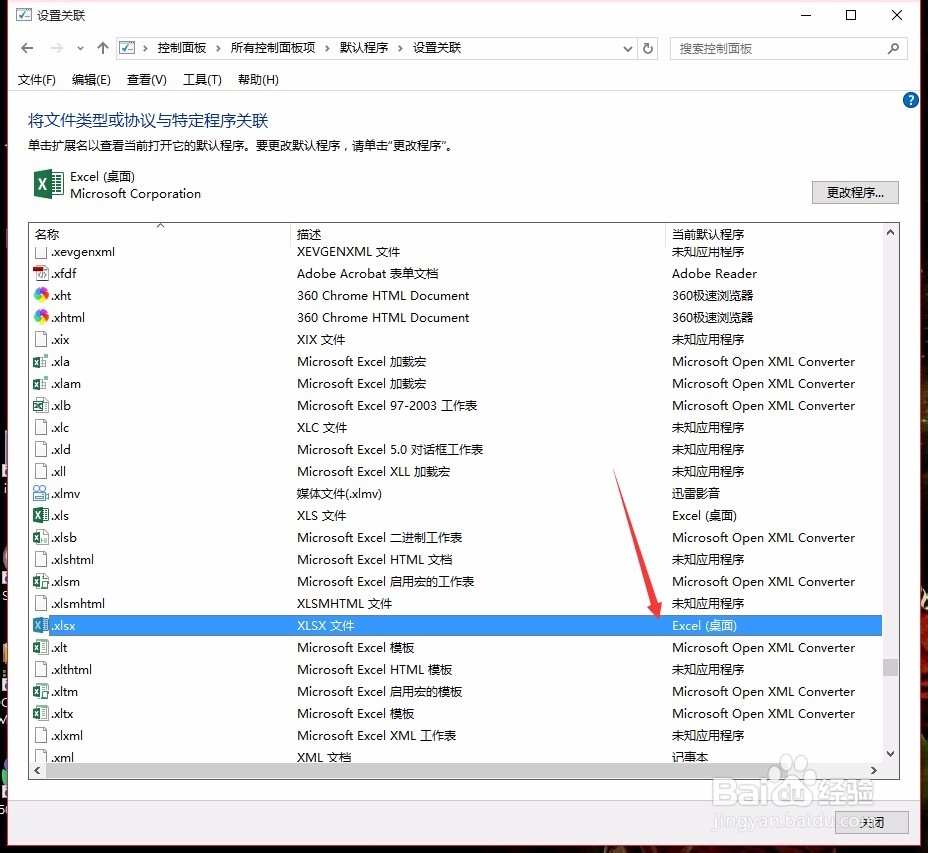Click the up-arrow navigation icon

[x=103, y=47]
